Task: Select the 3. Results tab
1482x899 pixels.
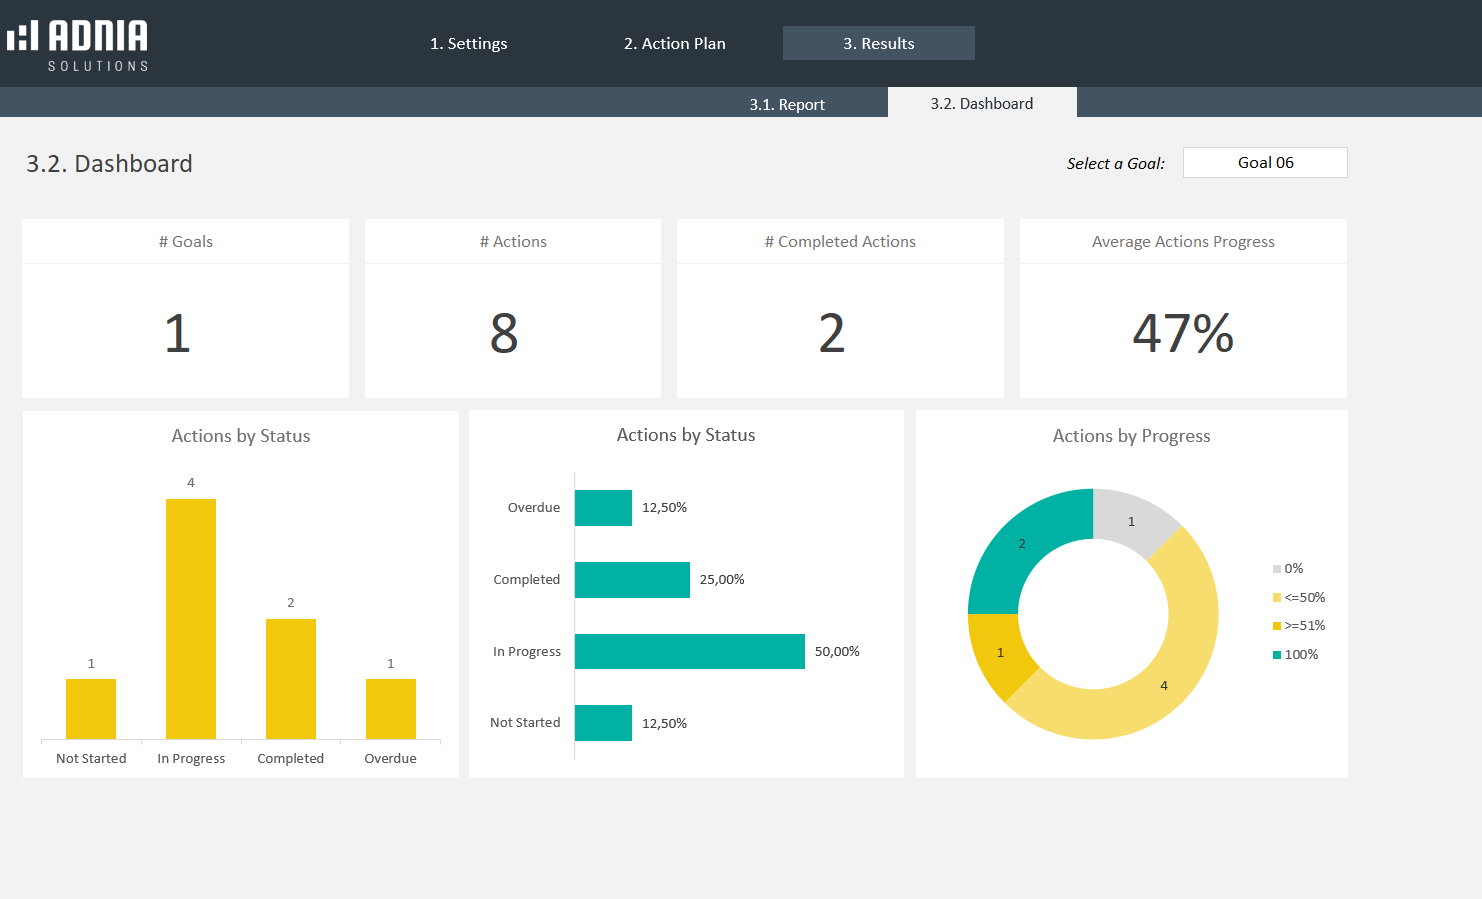Action: [x=878, y=43]
